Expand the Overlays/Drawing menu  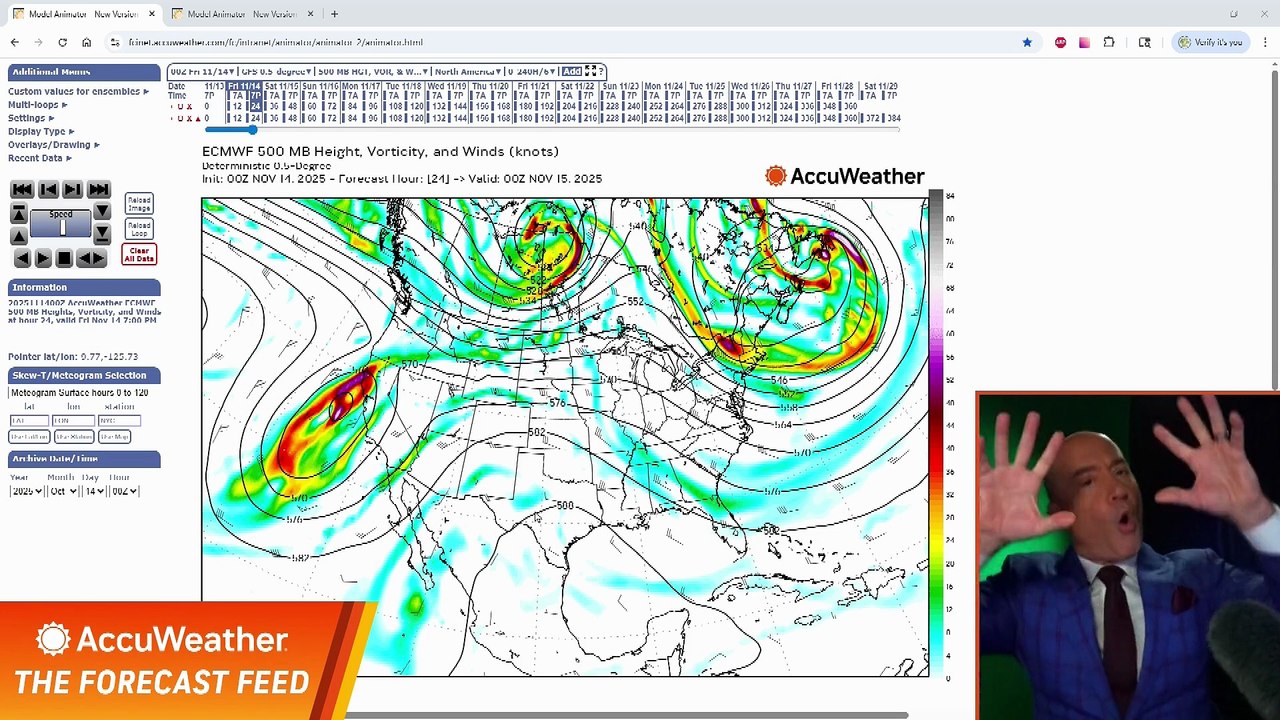point(53,145)
